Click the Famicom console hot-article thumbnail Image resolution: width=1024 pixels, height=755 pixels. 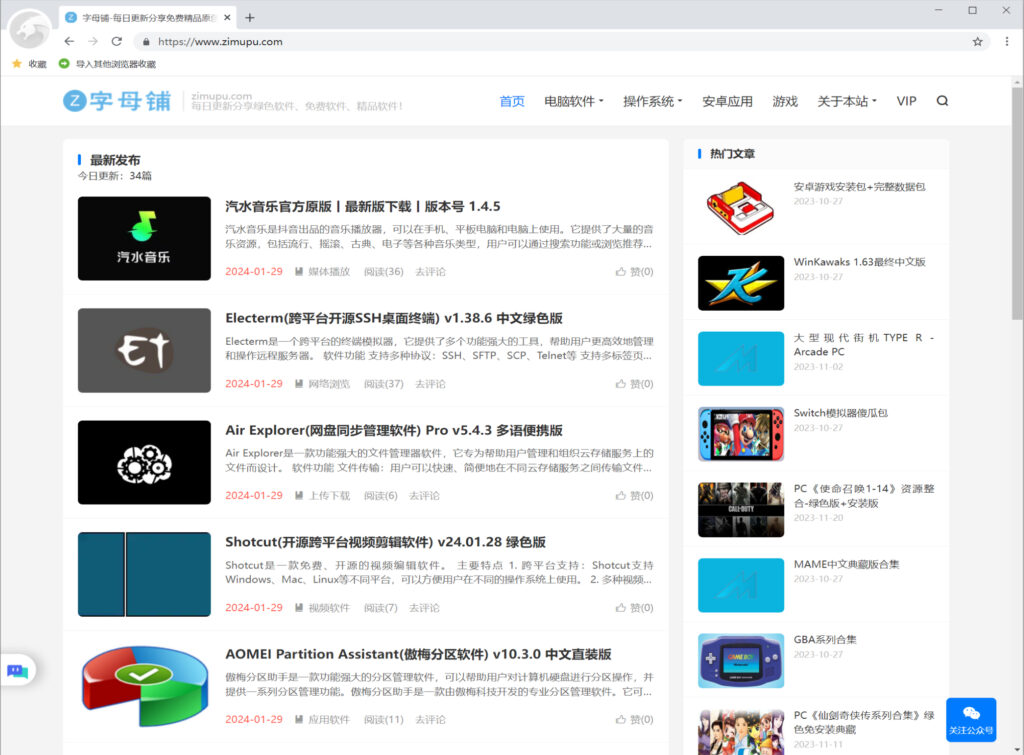(x=741, y=208)
